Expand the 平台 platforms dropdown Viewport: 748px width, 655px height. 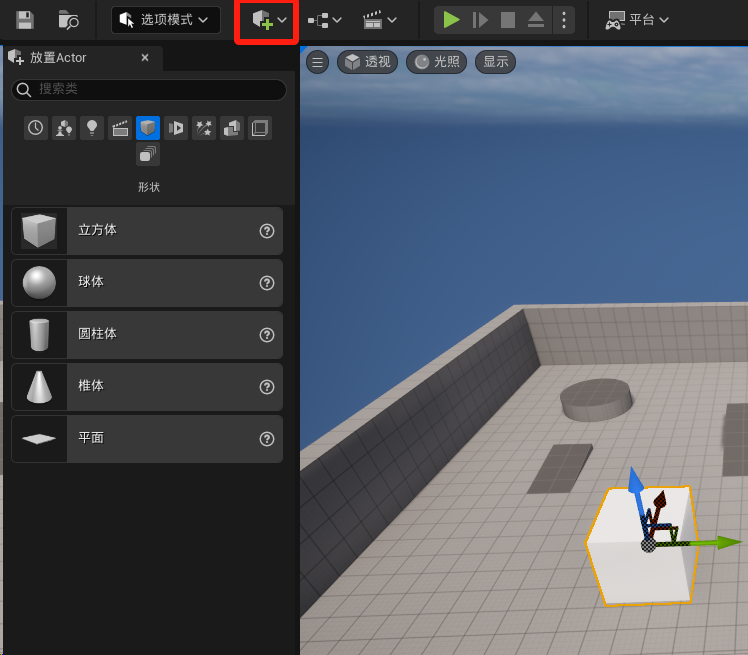pyautogui.click(x=637, y=19)
